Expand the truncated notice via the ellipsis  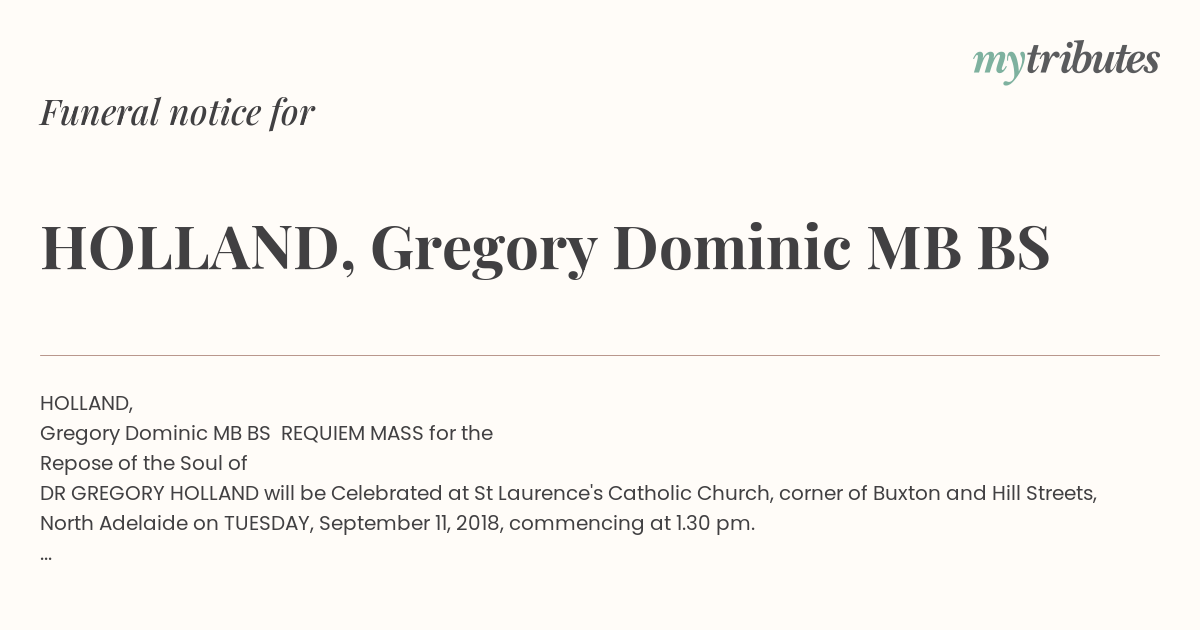point(46,556)
